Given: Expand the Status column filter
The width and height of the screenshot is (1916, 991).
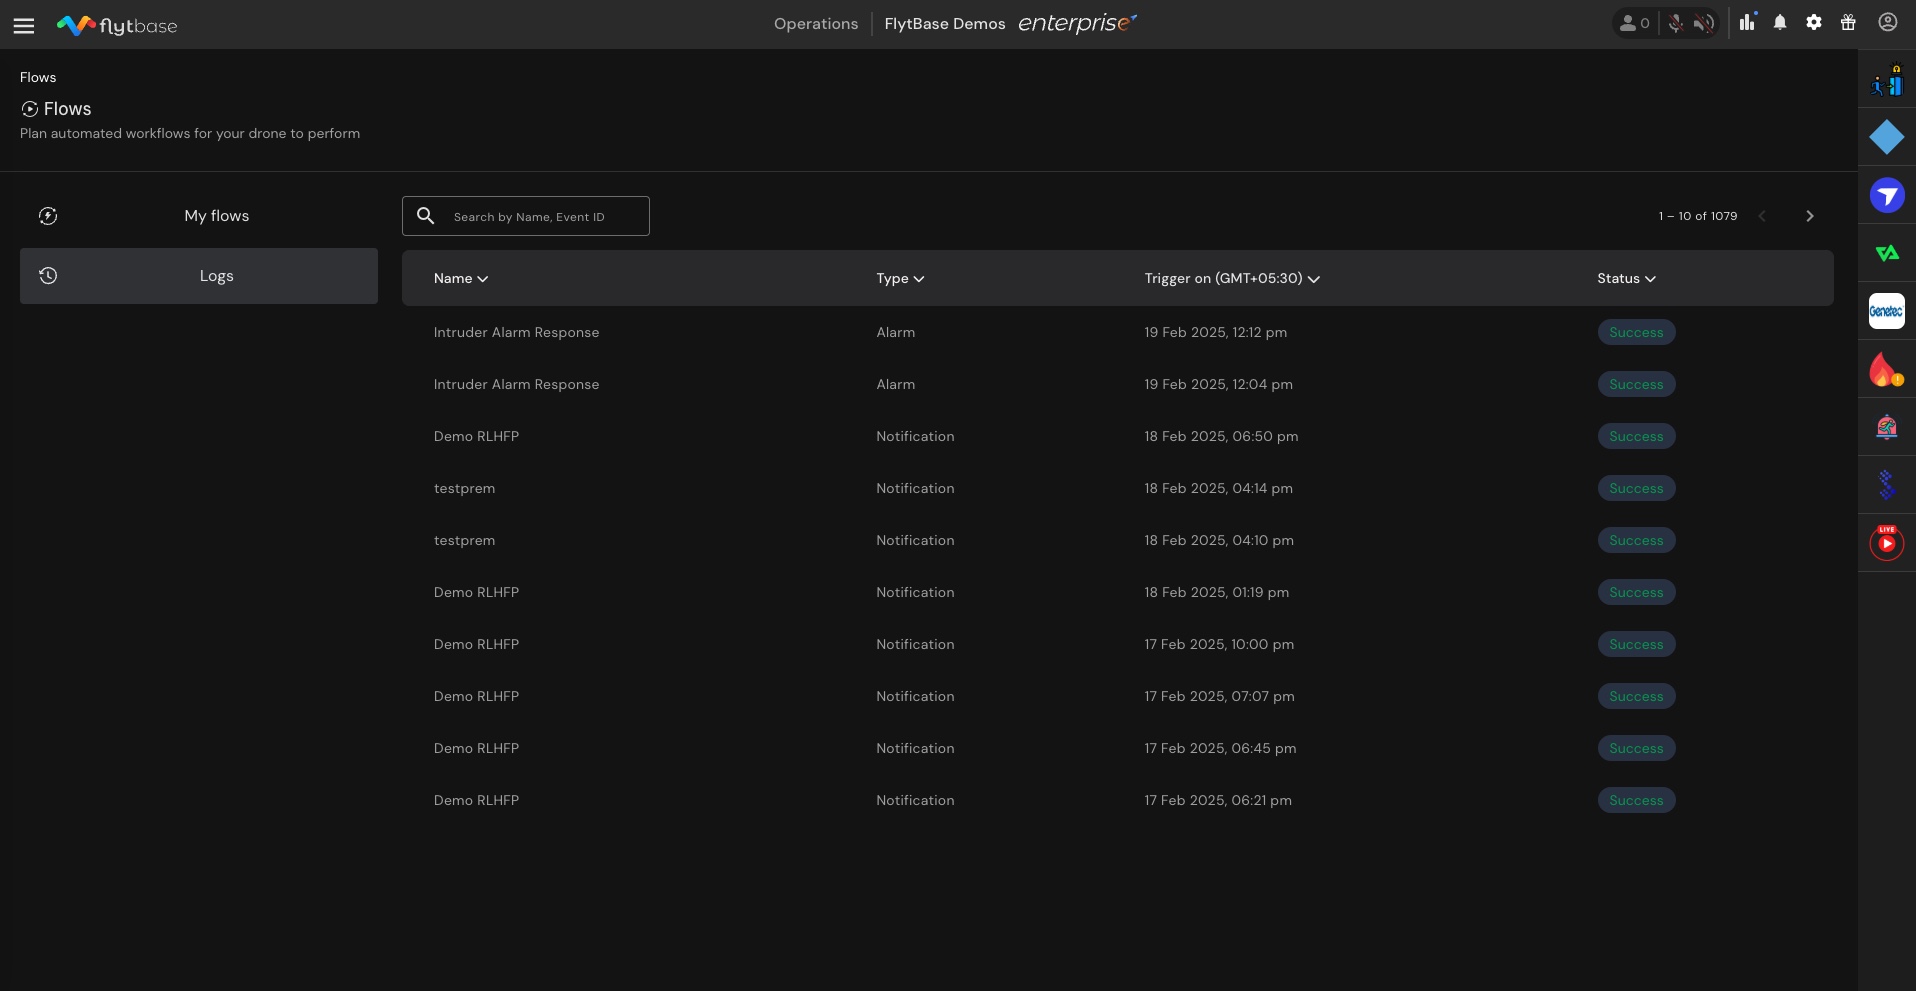Looking at the screenshot, I should pos(1626,279).
